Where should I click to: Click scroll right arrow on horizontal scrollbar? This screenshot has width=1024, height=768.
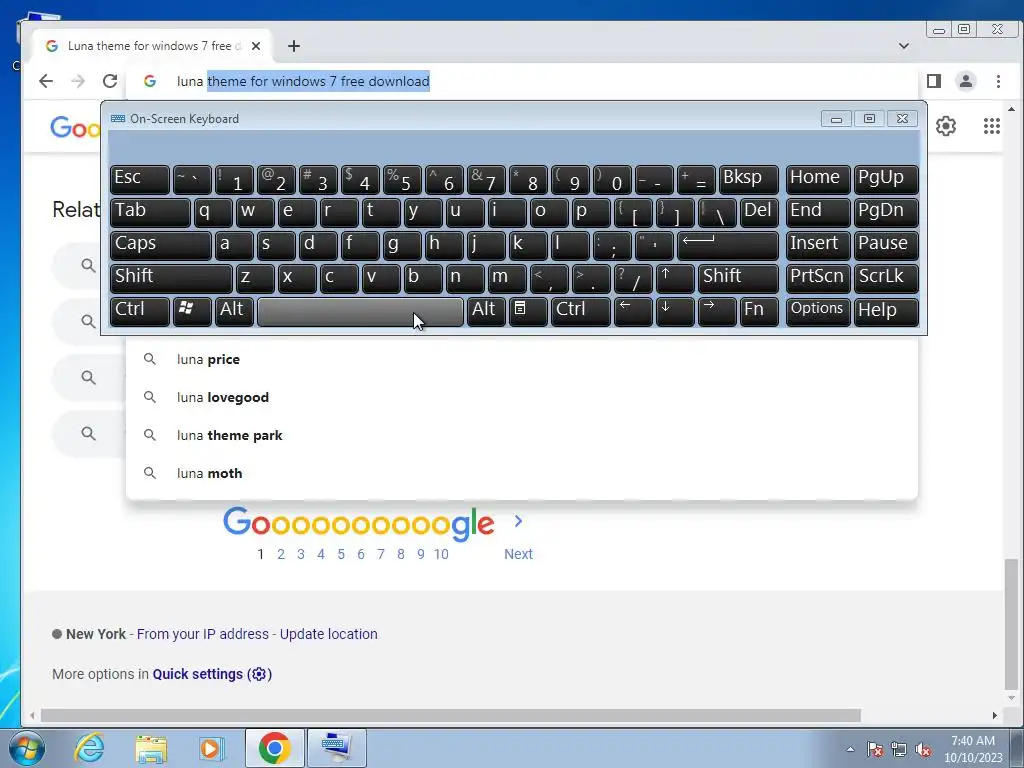pyautogui.click(x=995, y=716)
